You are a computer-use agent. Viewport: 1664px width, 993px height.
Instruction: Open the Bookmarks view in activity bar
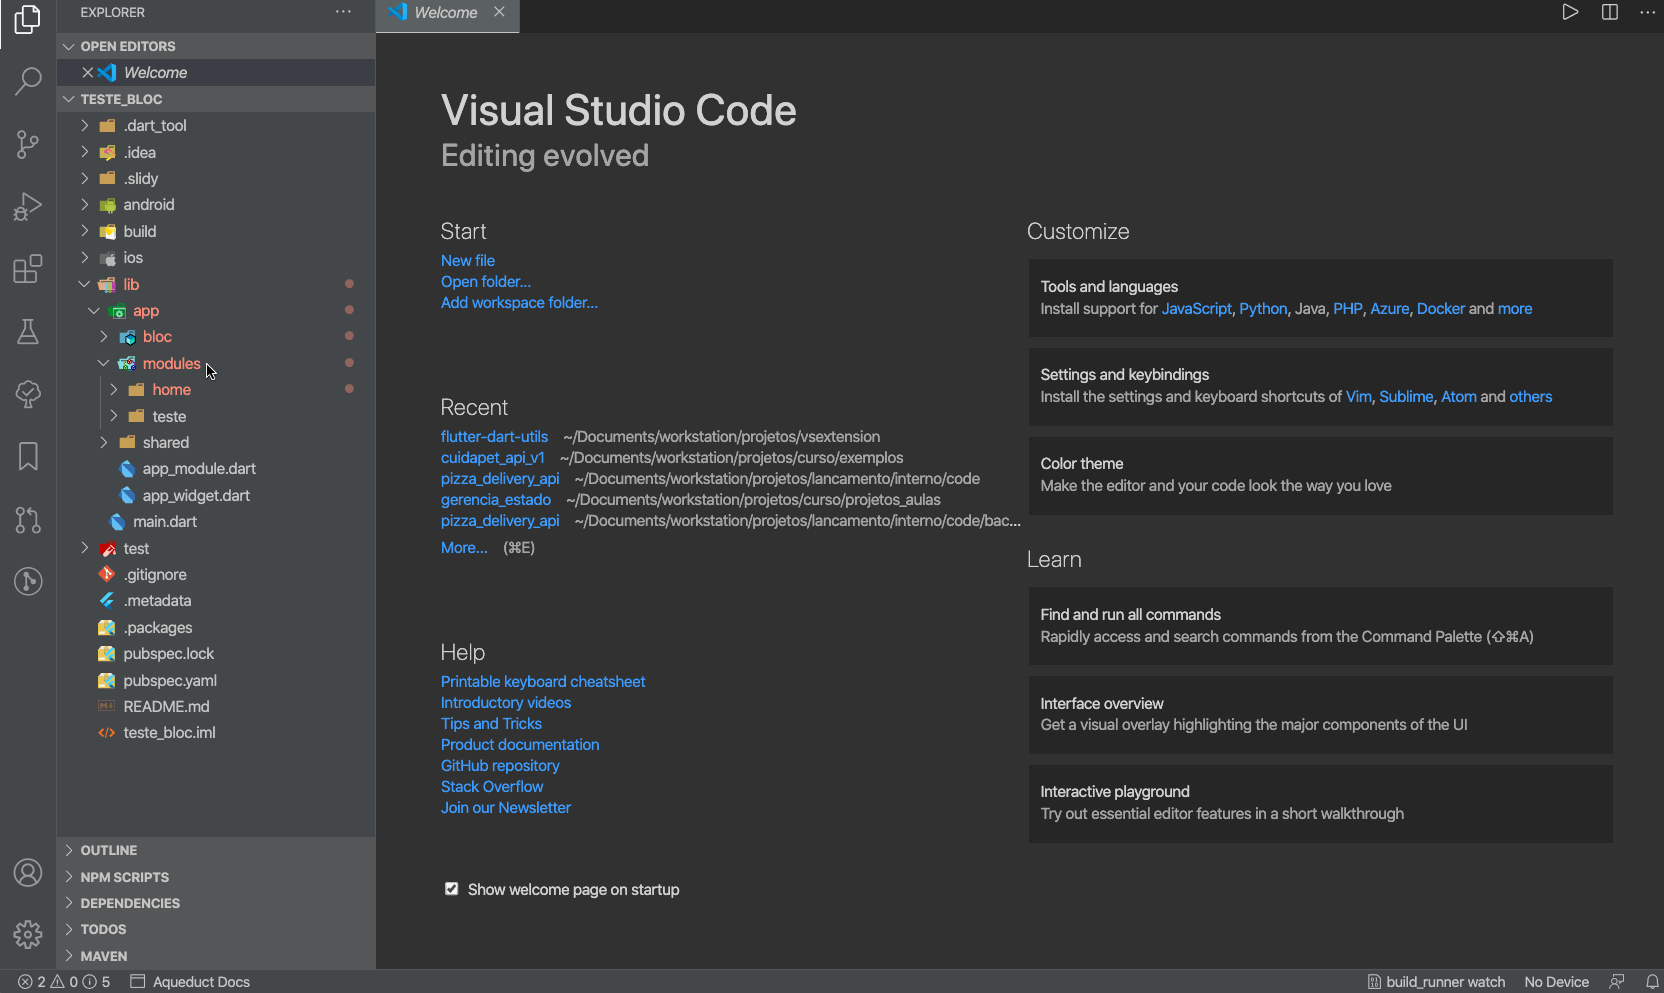click(28, 456)
